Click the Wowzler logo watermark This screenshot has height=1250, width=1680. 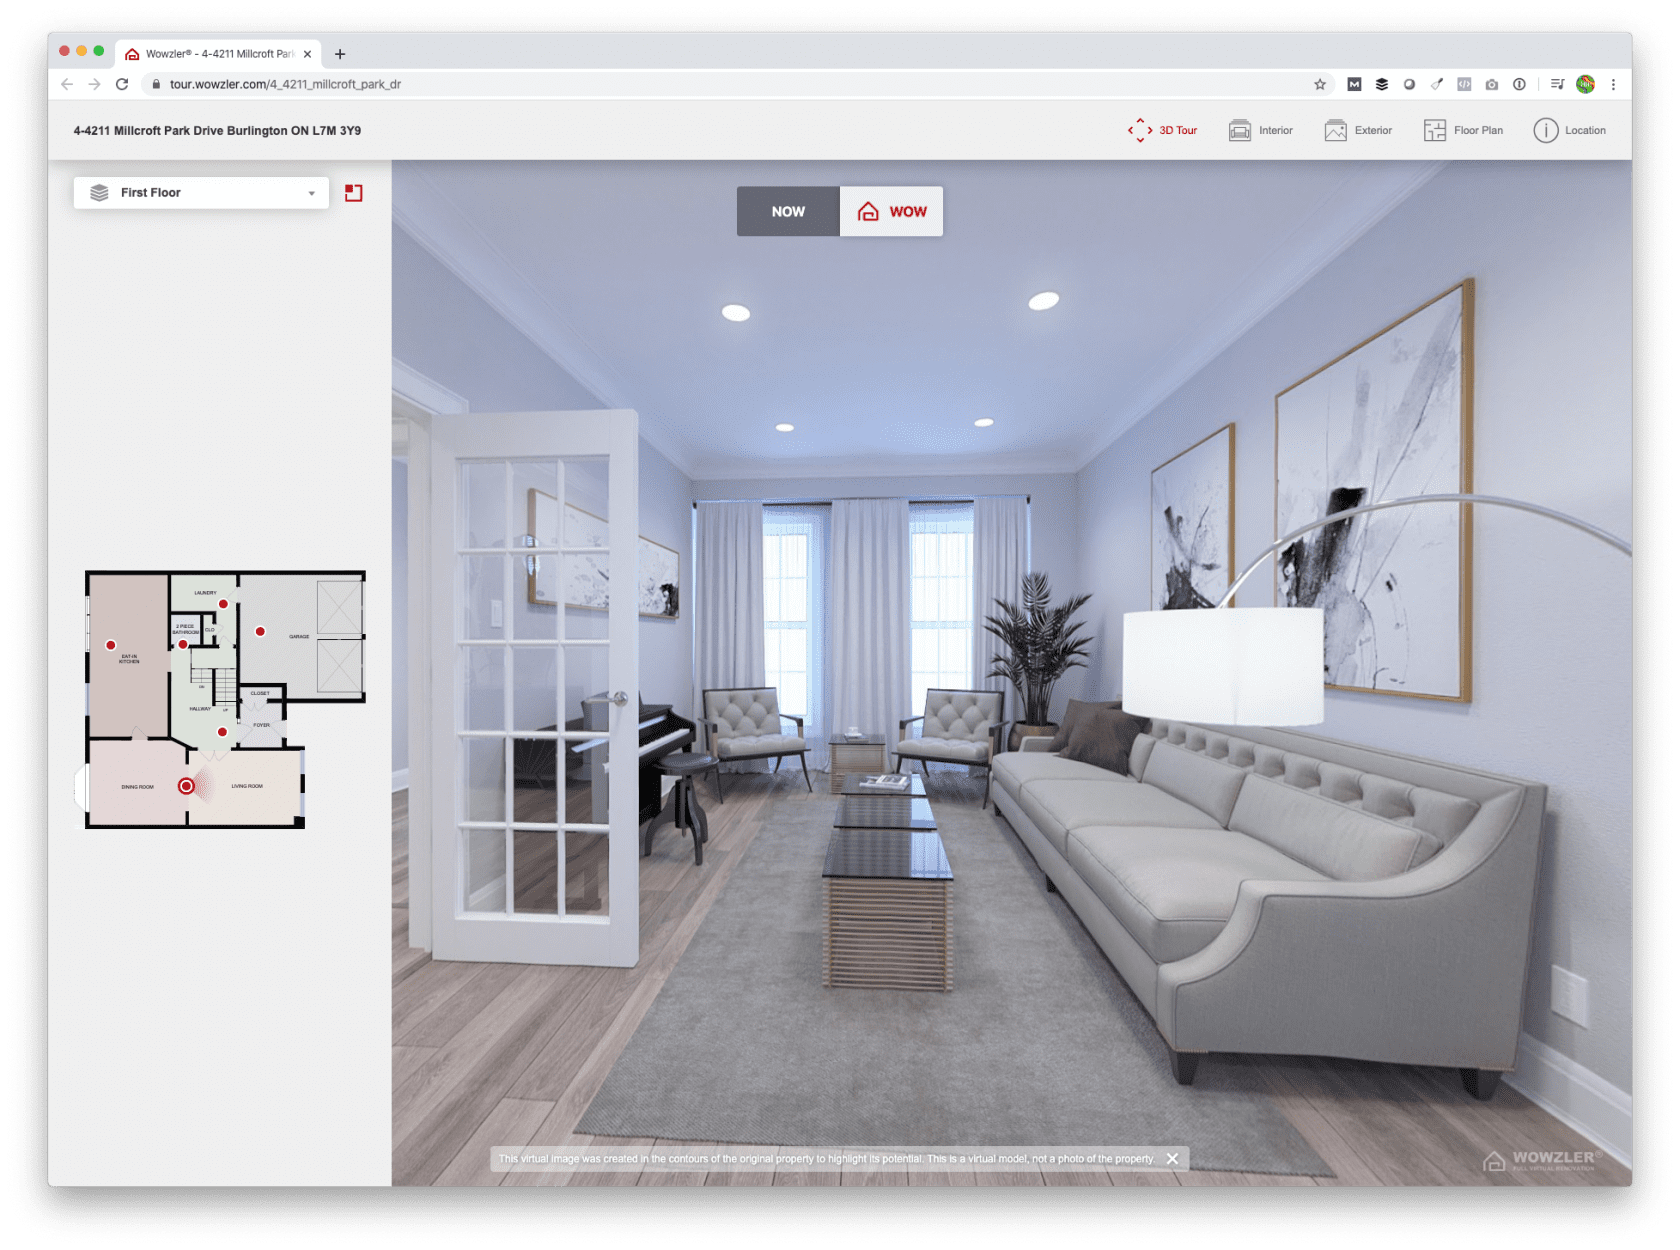point(1540,1162)
